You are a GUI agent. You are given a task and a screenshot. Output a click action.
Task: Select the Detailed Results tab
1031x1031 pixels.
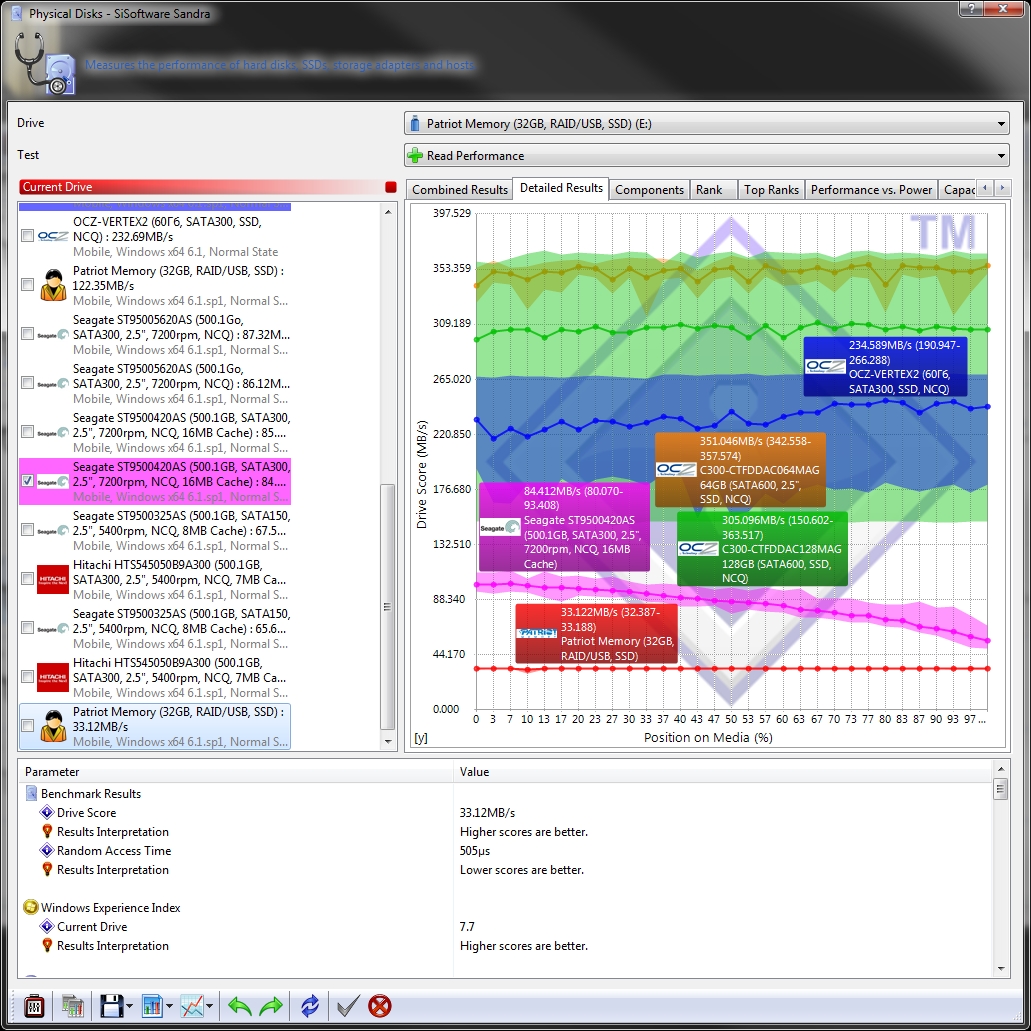(x=561, y=188)
